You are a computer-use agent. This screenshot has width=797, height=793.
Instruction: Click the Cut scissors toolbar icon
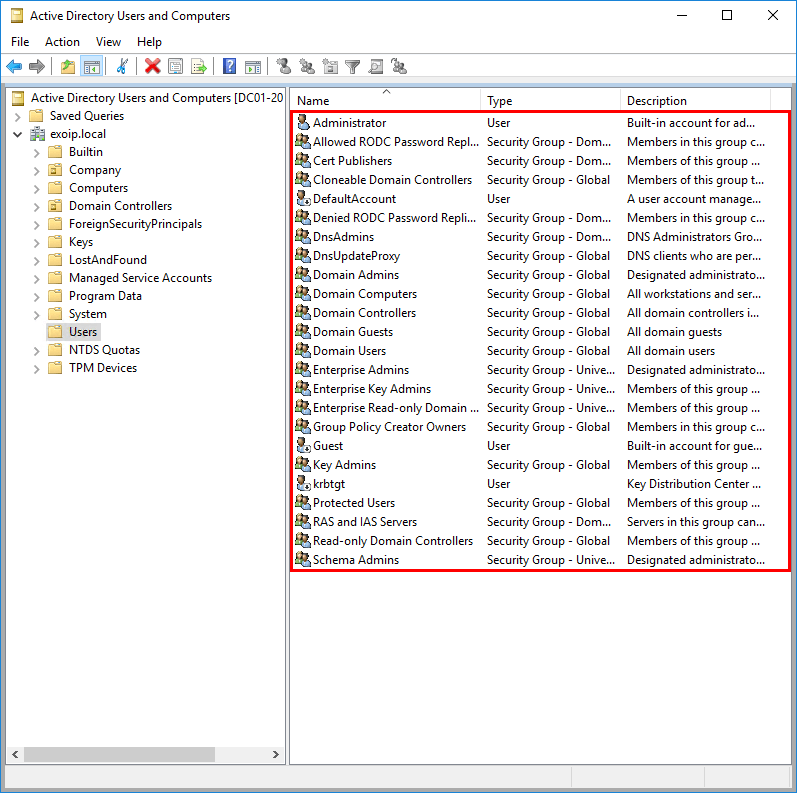(x=122, y=67)
